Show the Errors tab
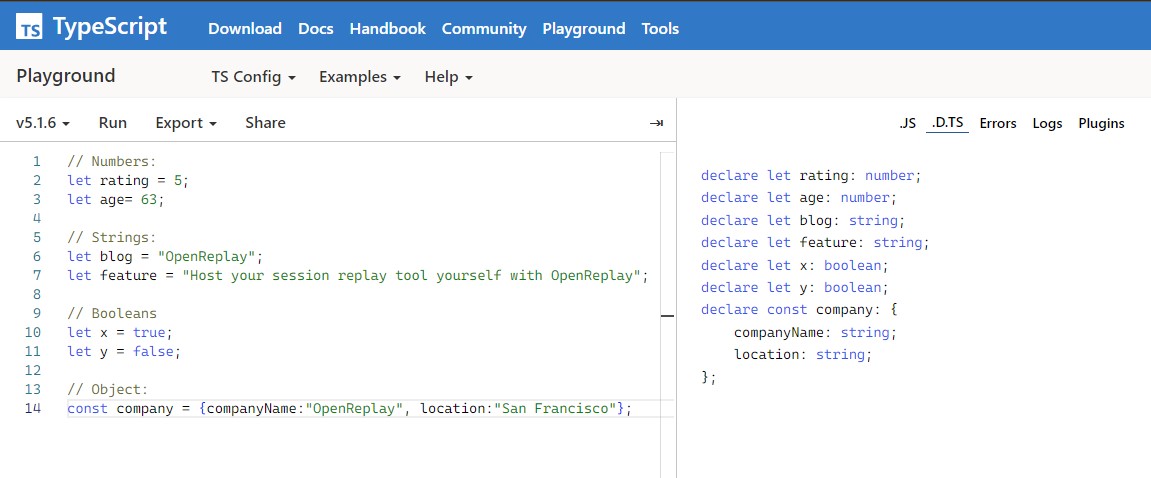Image resolution: width=1151 pixels, height=478 pixels. (998, 123)
